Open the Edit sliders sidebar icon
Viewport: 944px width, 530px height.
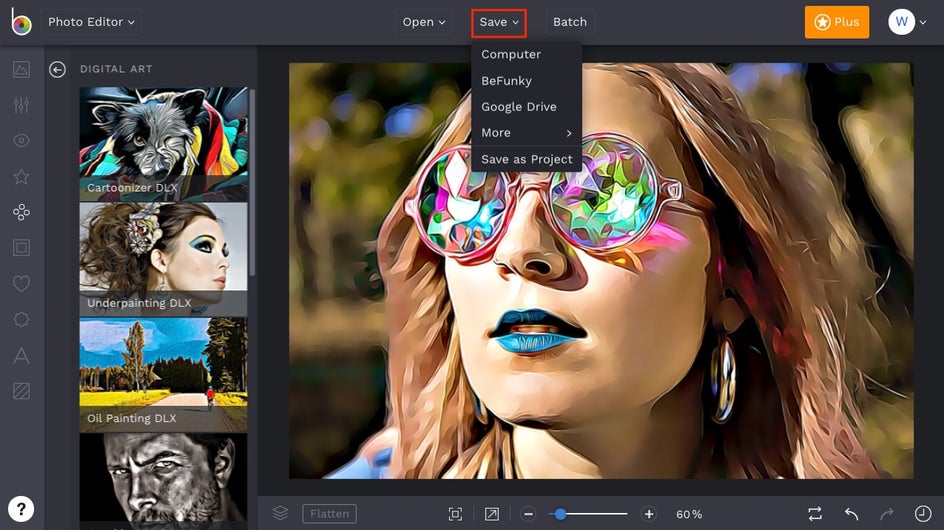point(21,105)
